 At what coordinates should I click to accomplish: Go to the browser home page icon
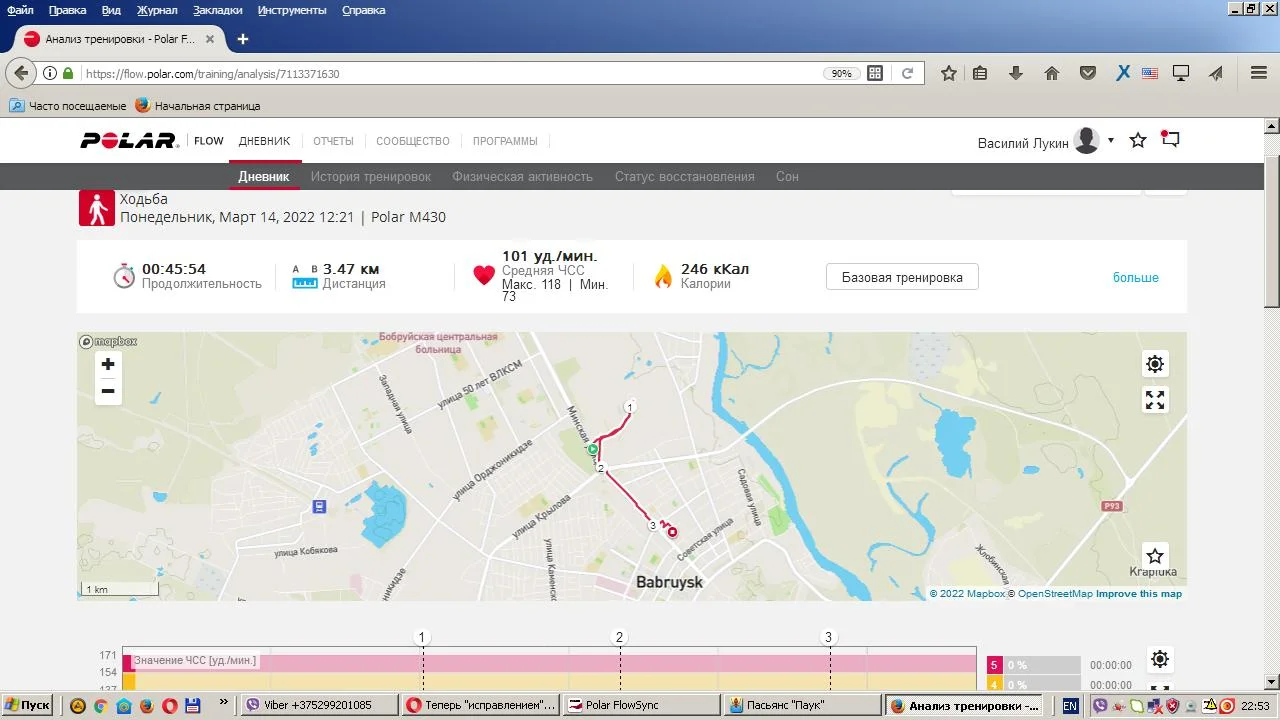1052,73
